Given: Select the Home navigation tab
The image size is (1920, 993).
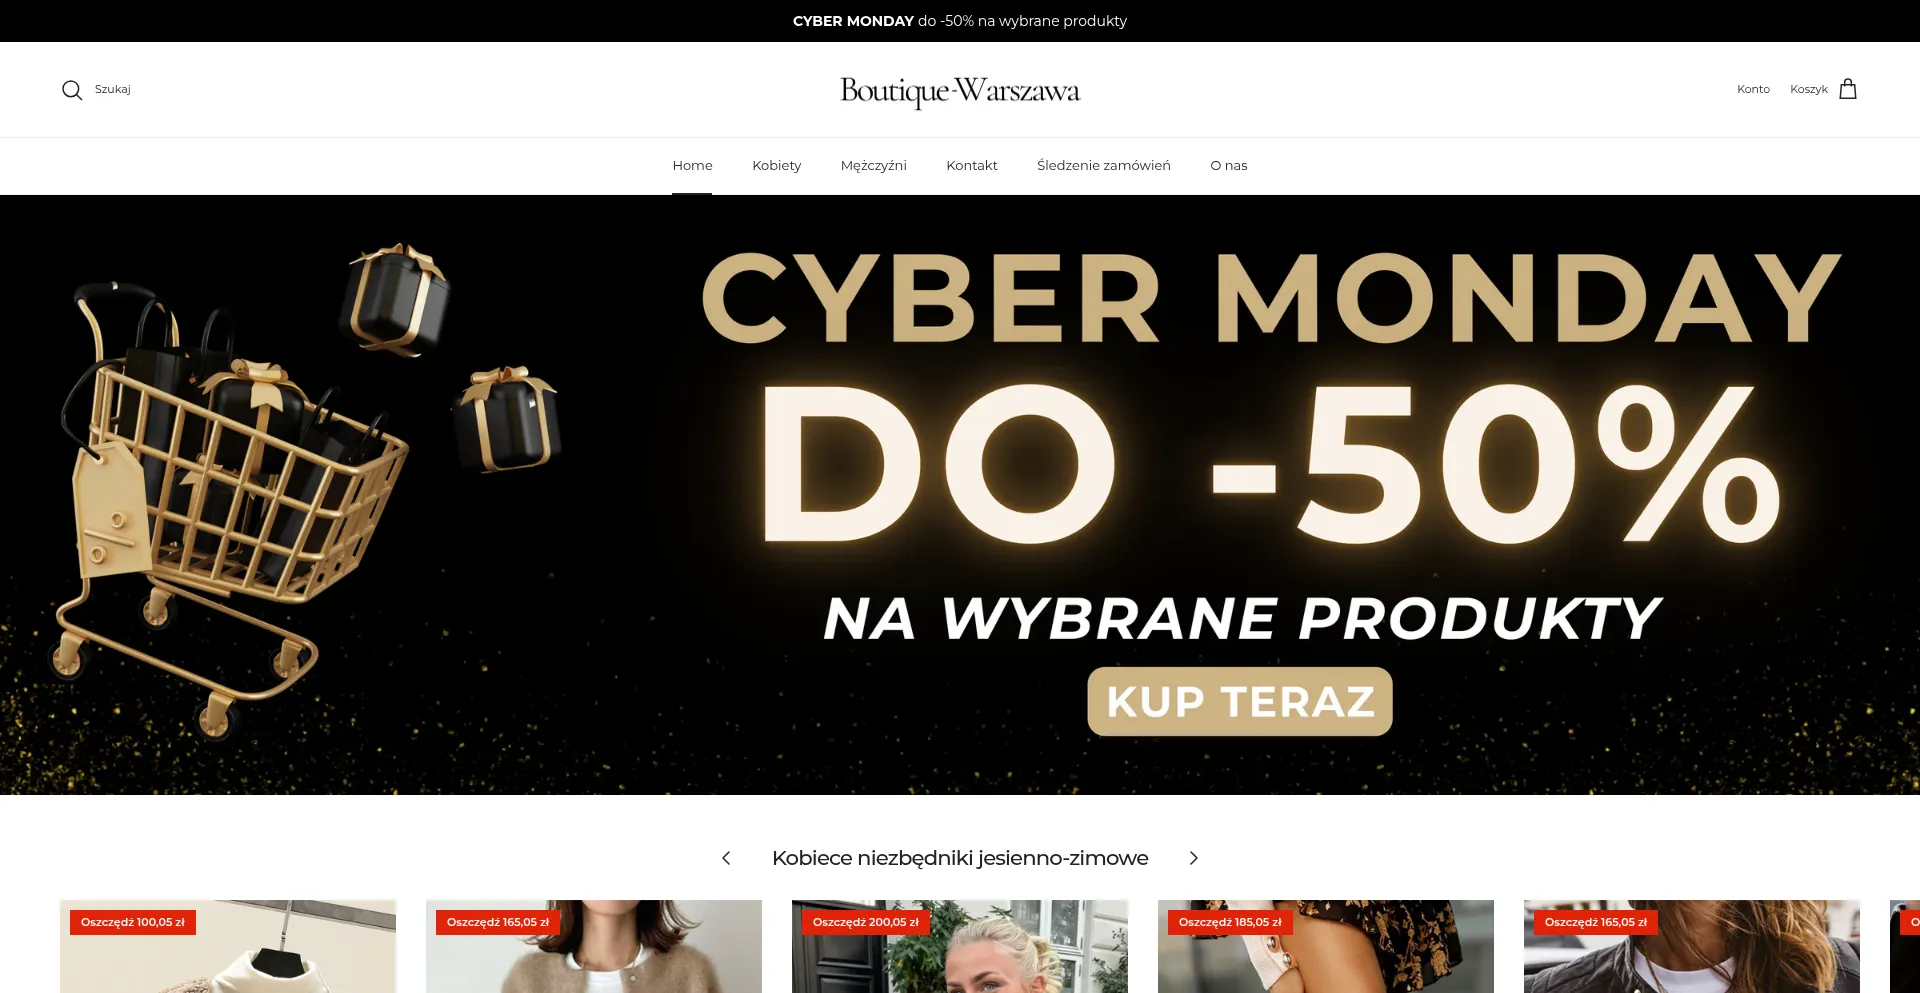Looking at the screenshot, I should coord(692,165).
